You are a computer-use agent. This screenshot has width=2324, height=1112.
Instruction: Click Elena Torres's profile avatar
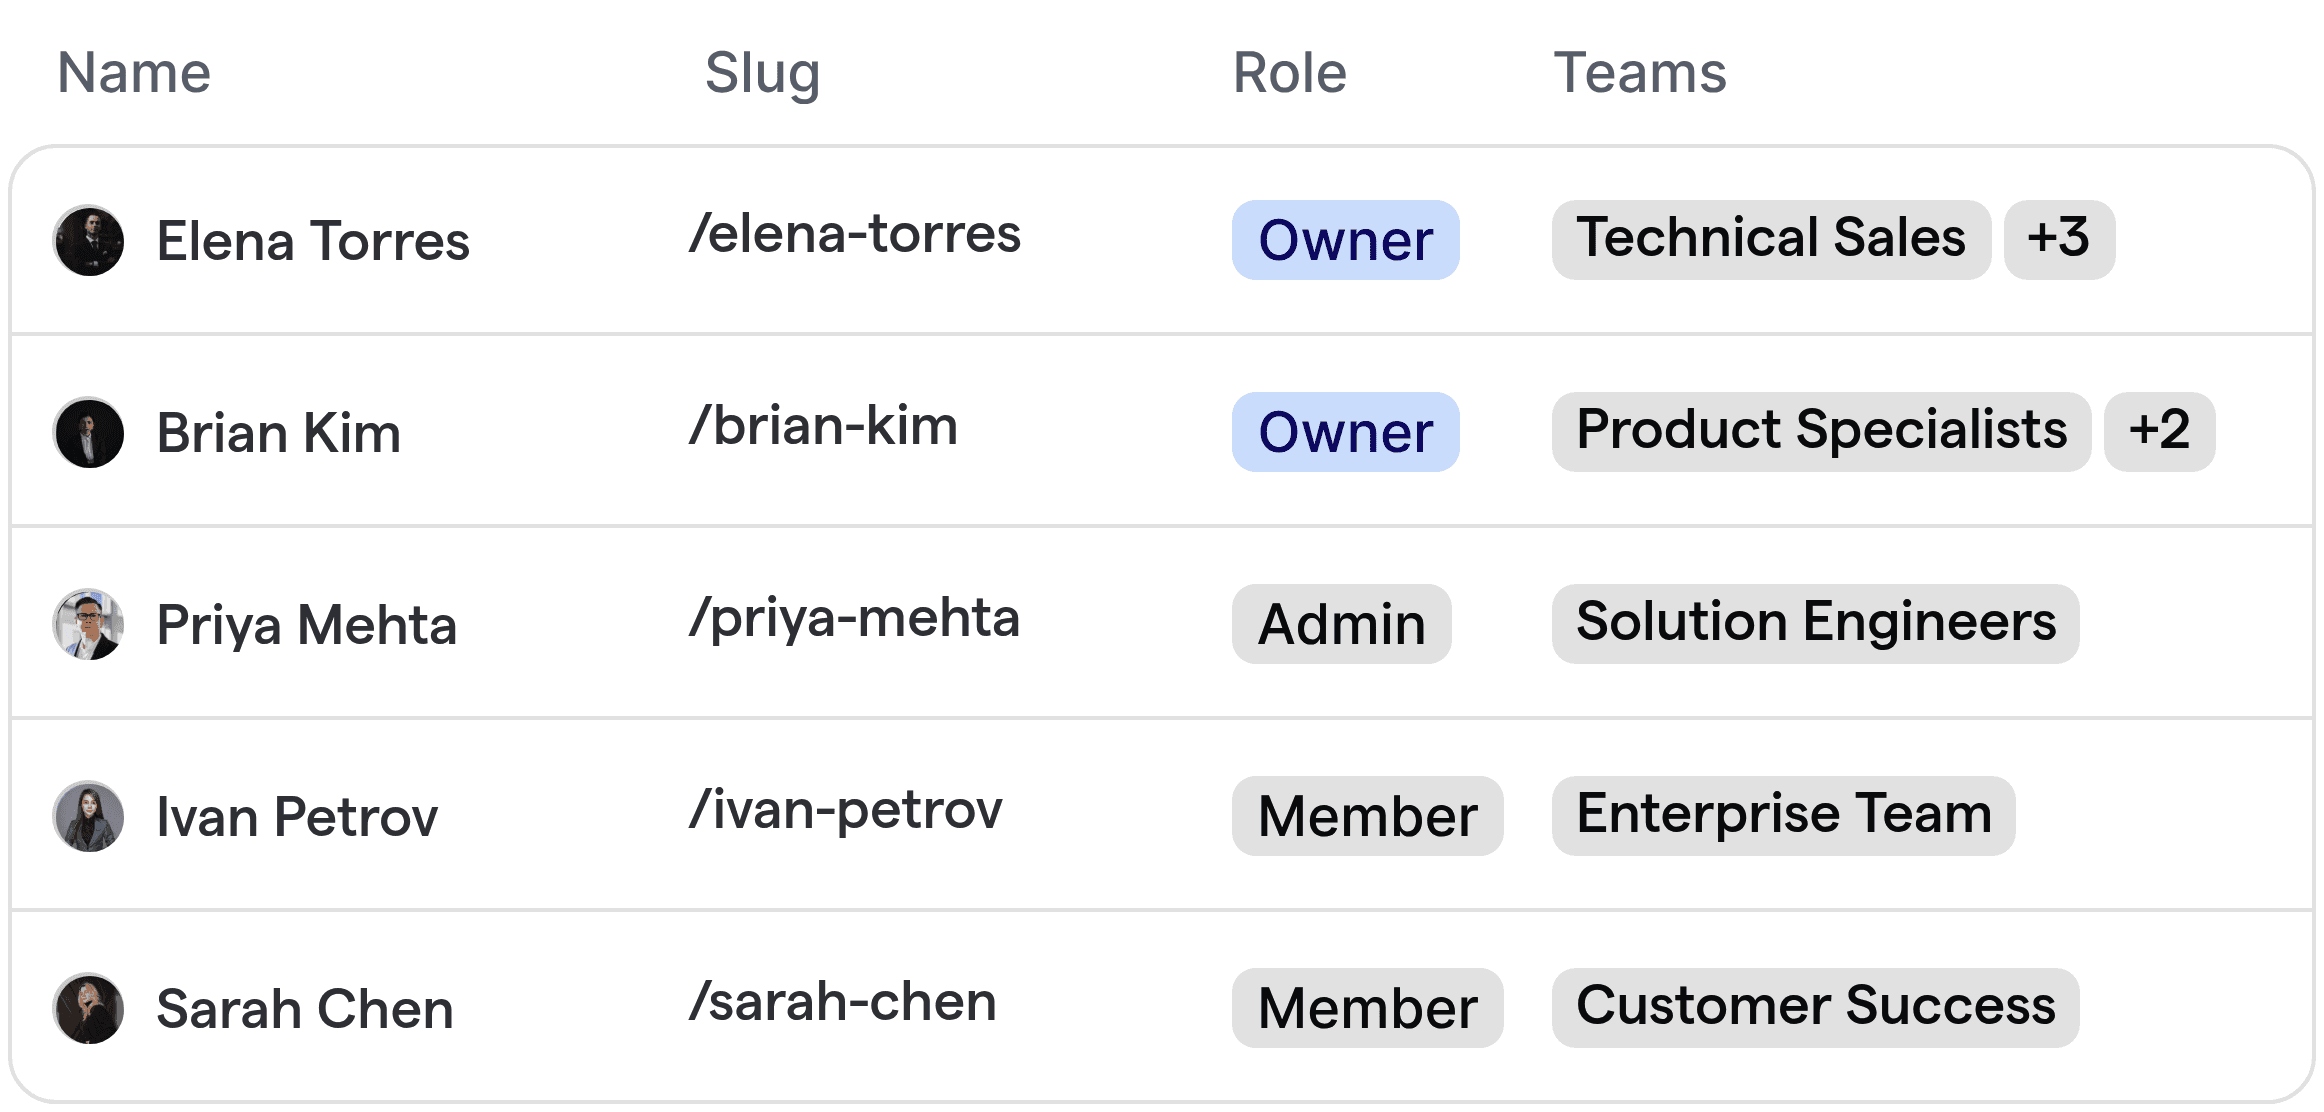(x=89, y=240)
